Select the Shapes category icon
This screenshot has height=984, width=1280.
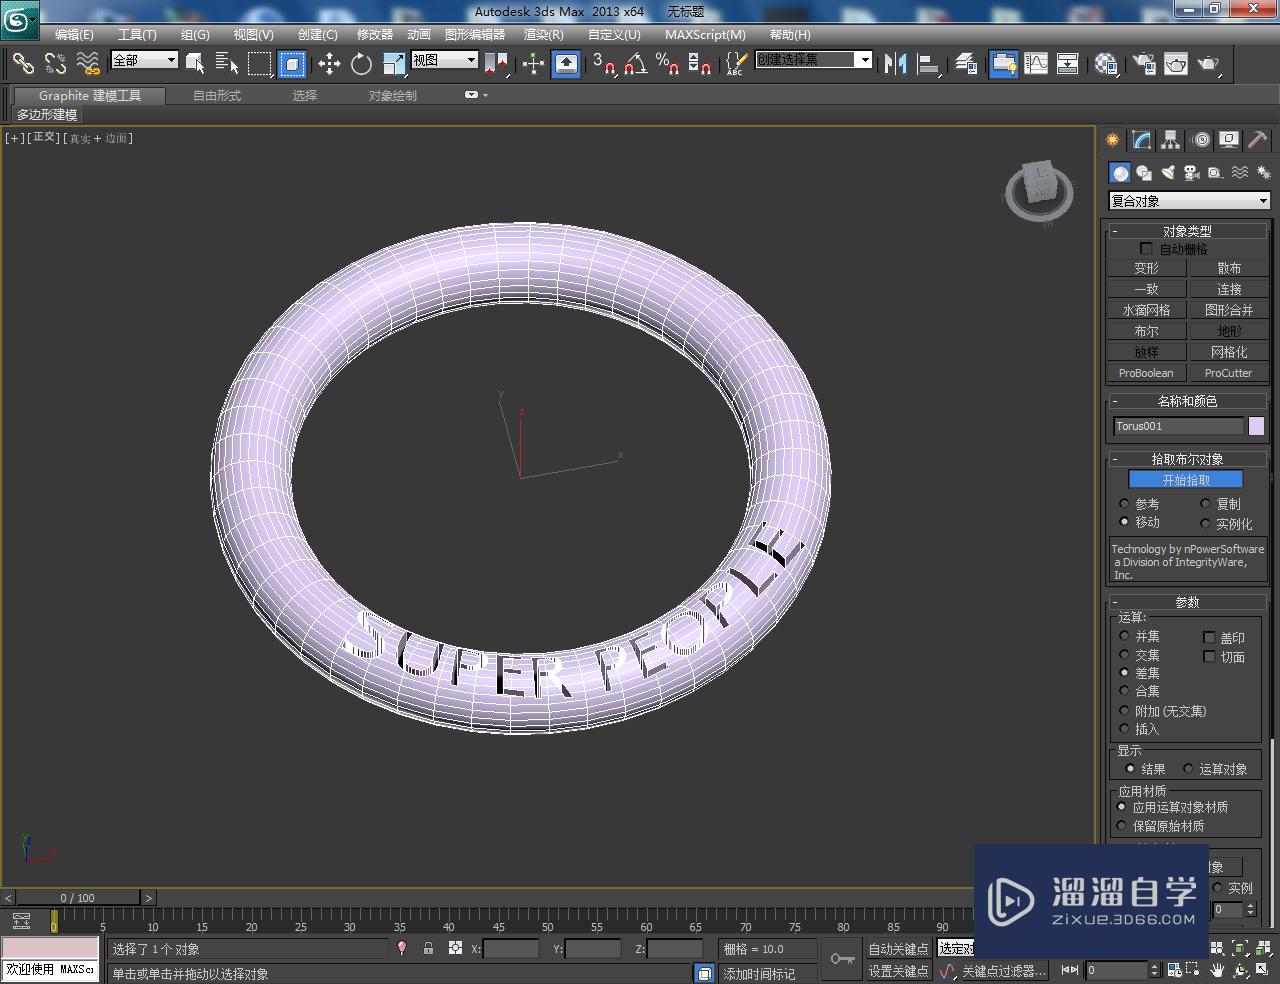1144,173
